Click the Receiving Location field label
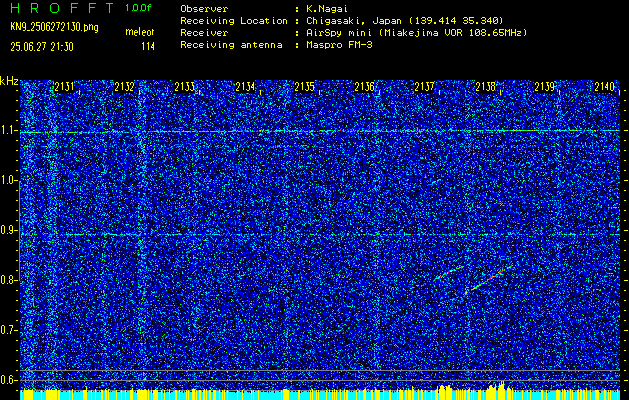This screenshot has width=629, height=400. [234, 21]
